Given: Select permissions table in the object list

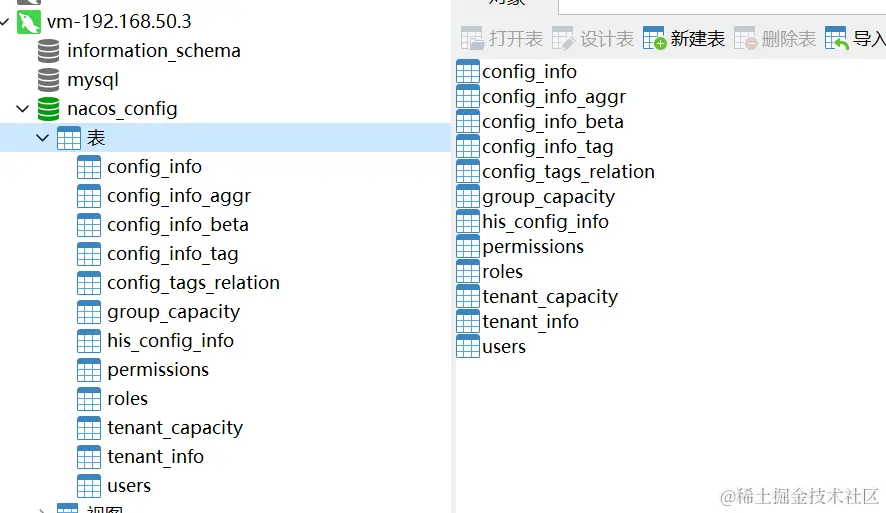Looking at the screenshot, I should coord(532,247).
